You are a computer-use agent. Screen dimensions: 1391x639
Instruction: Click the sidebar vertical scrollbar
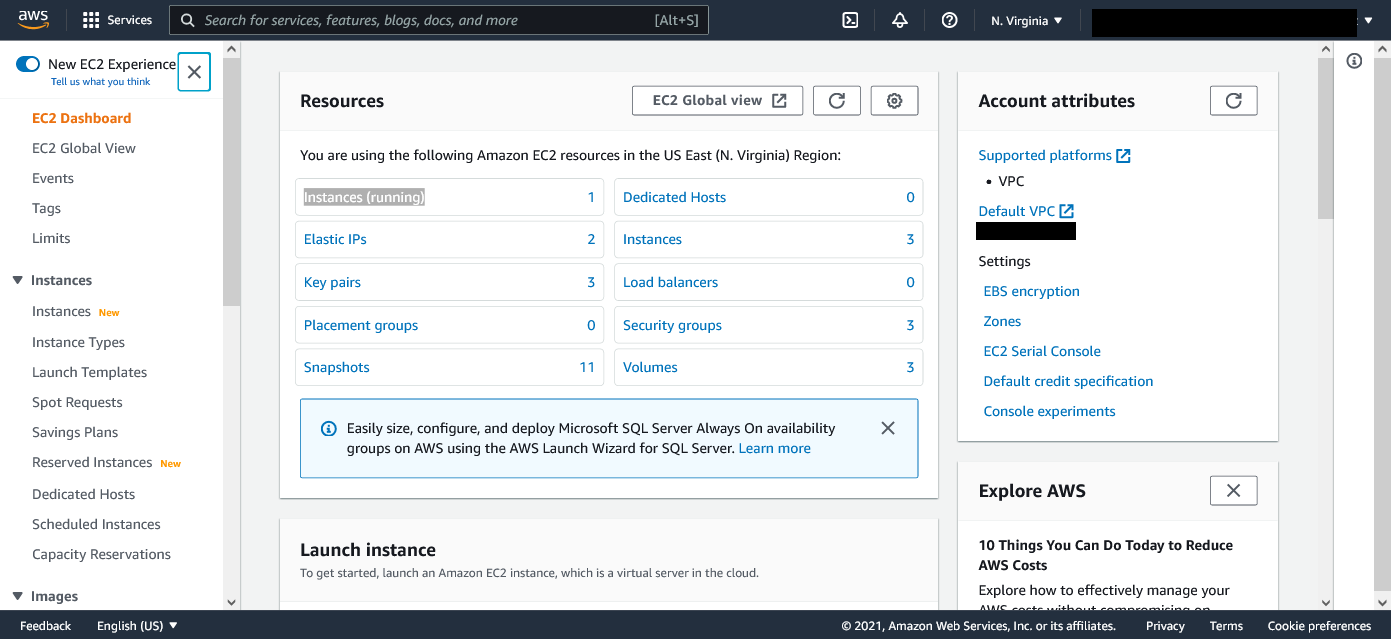pos(231,180)
